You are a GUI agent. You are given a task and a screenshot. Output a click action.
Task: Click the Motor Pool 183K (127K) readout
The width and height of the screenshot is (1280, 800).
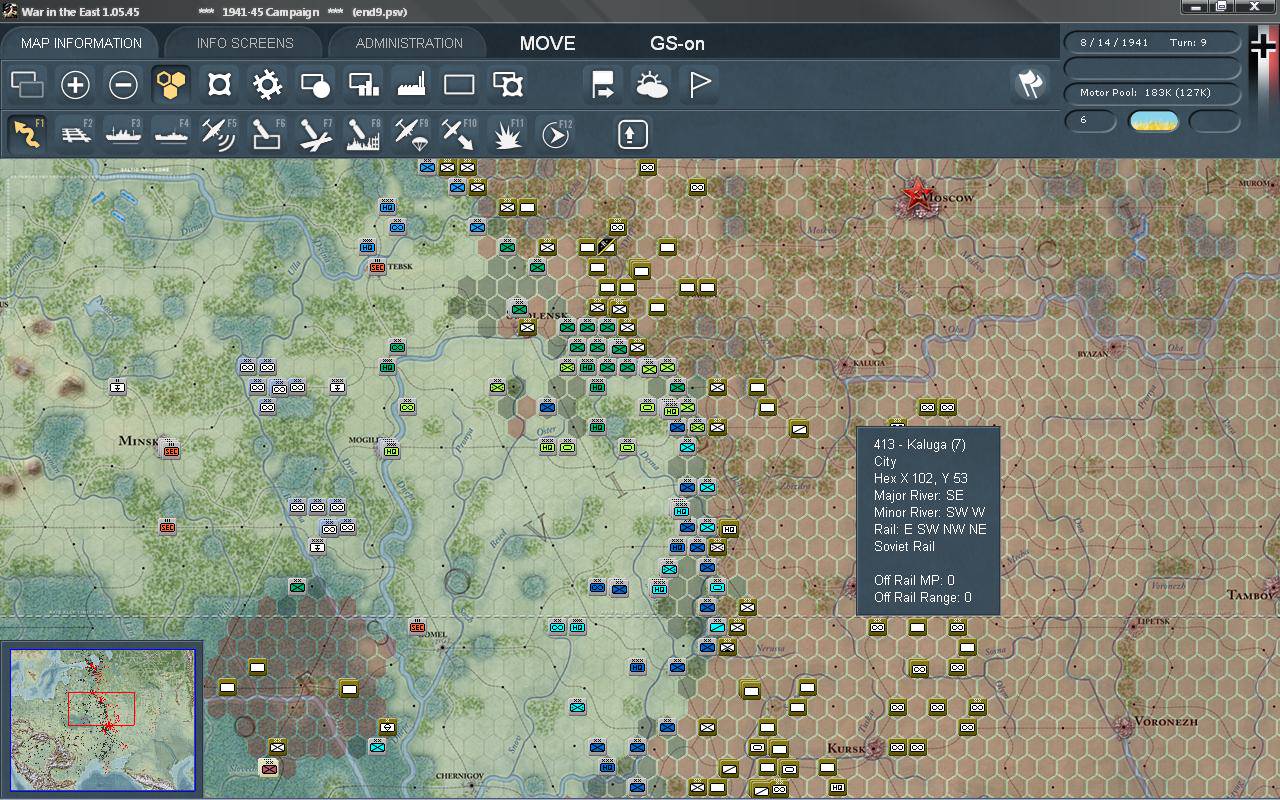coord(1152,93)
